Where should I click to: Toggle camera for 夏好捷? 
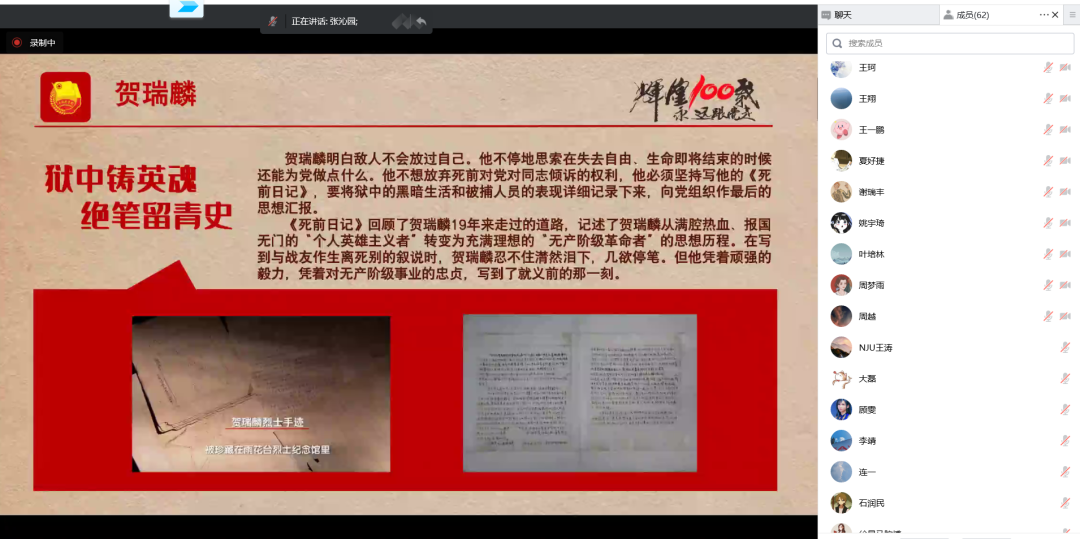click(1065, 161)
